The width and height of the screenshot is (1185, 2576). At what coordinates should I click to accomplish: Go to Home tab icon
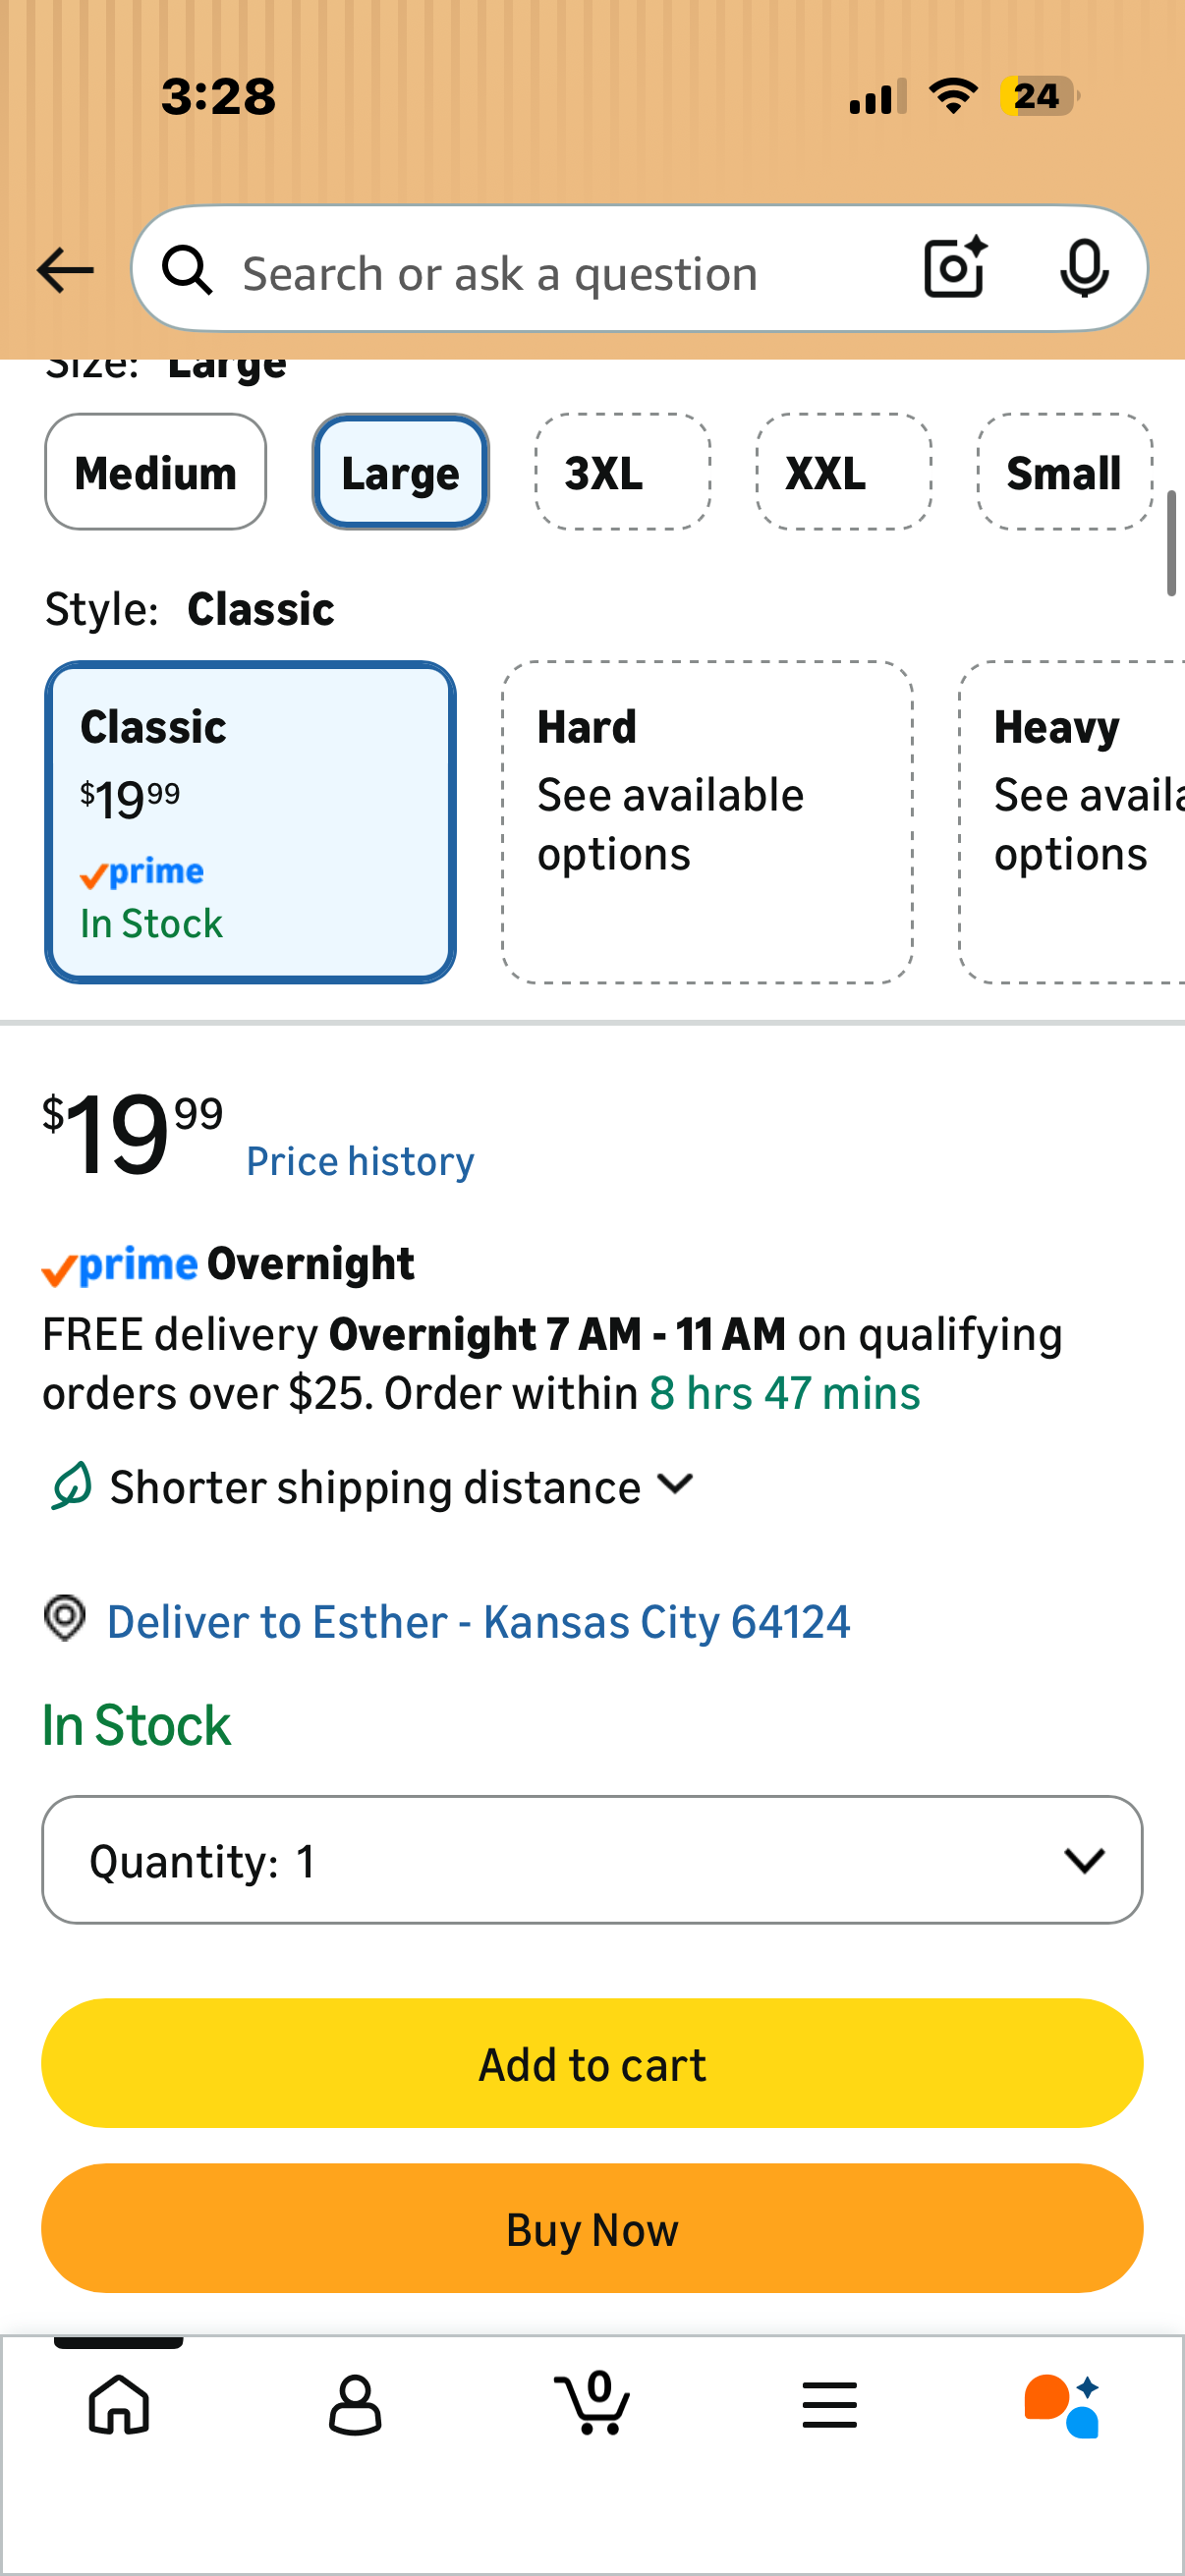click(119, 2404)
